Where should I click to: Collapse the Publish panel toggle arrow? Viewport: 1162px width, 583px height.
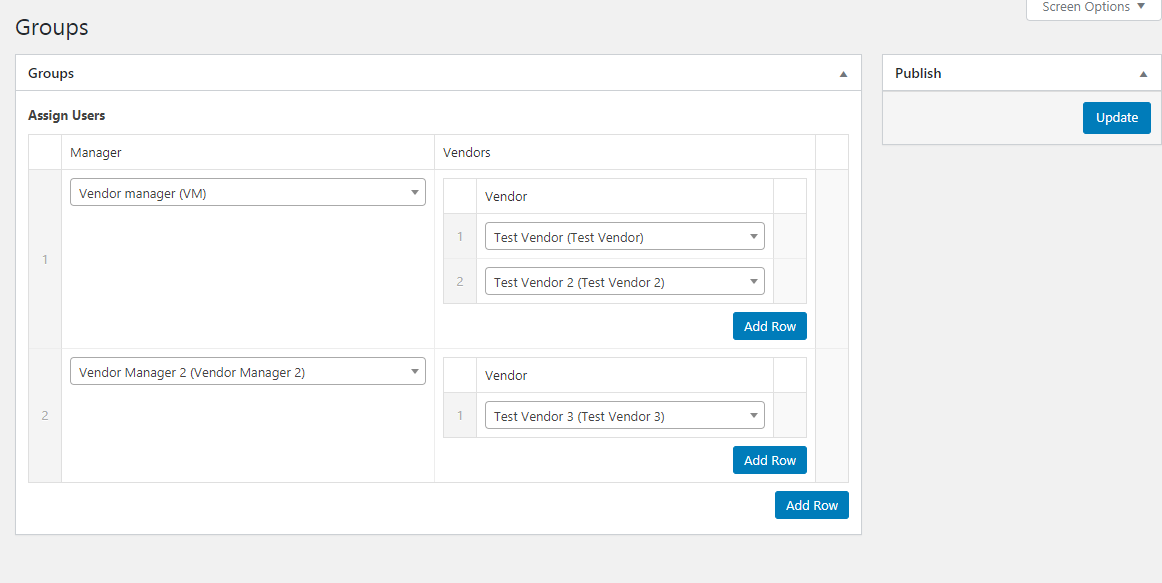point(1143,74)
